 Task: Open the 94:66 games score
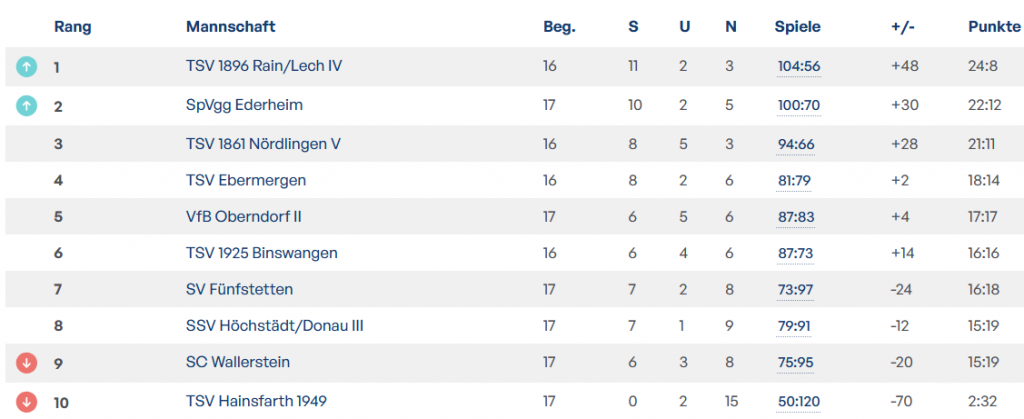click(796, 144)
